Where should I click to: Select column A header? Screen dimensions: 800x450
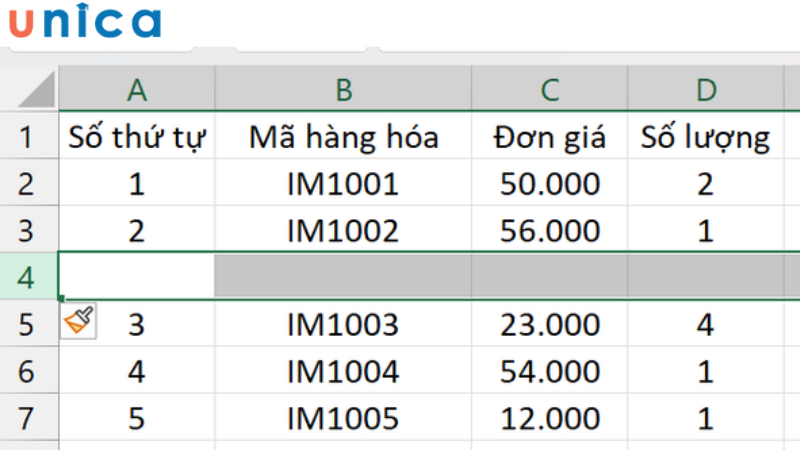137,89
